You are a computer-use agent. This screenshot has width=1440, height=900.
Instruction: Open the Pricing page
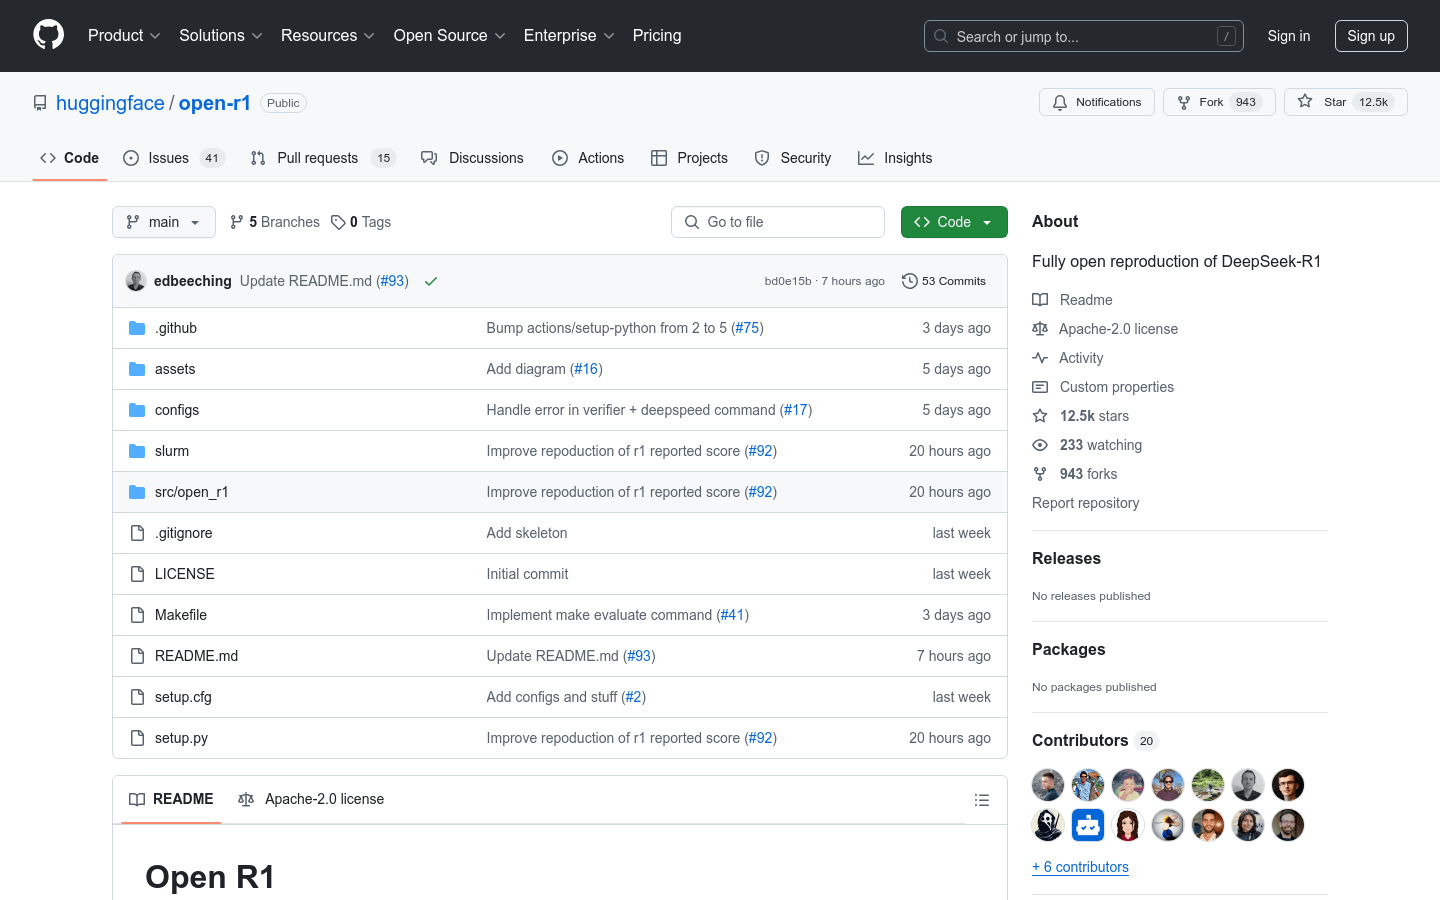[657, 35]
